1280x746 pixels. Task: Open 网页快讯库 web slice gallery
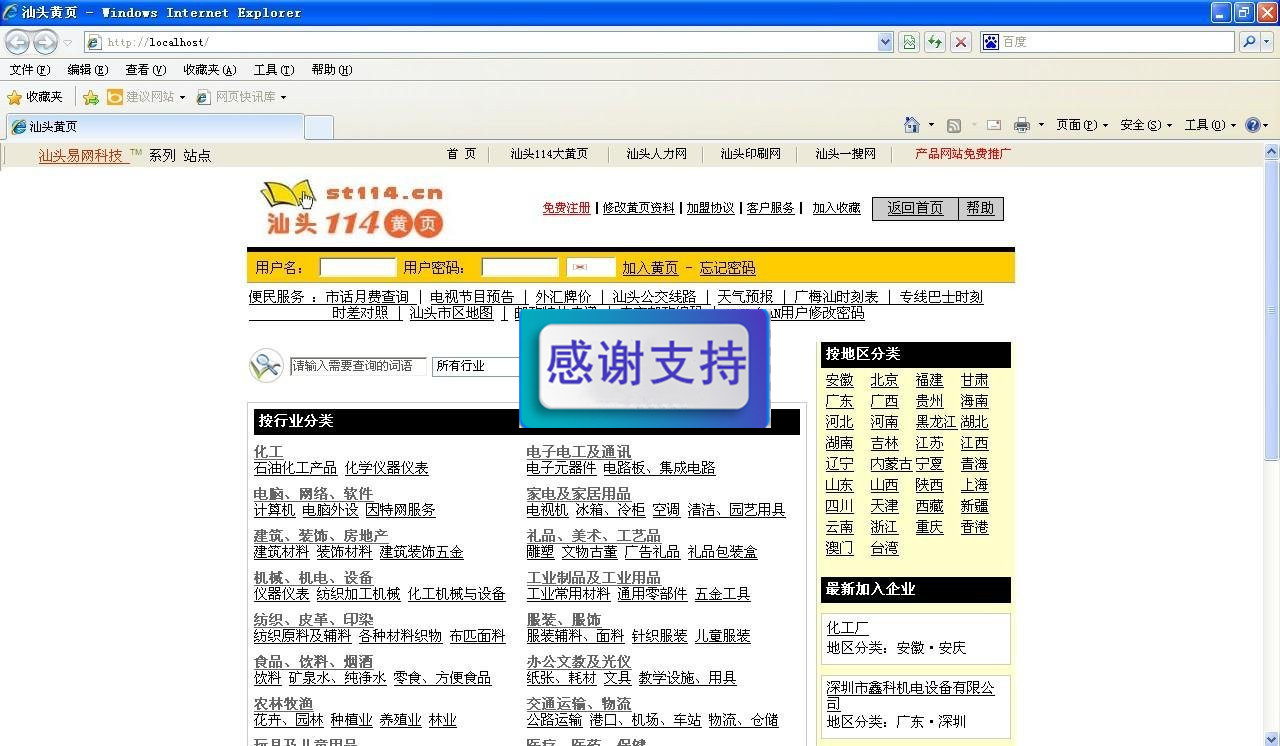click(241, 97)
